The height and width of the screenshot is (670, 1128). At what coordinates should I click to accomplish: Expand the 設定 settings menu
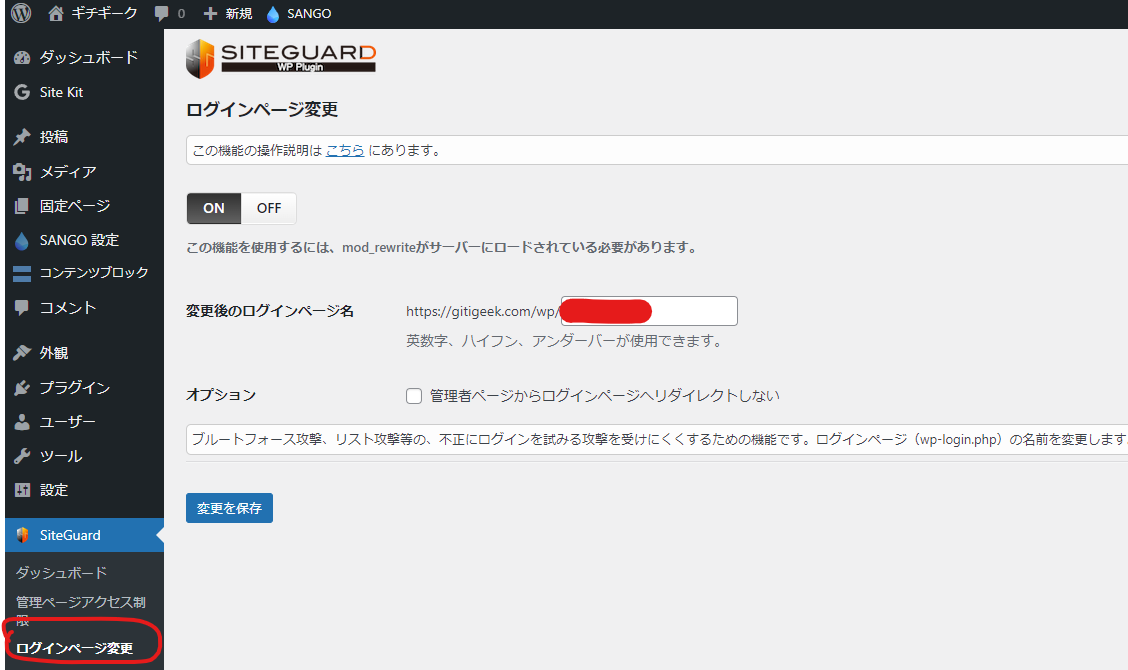point(54,489)
